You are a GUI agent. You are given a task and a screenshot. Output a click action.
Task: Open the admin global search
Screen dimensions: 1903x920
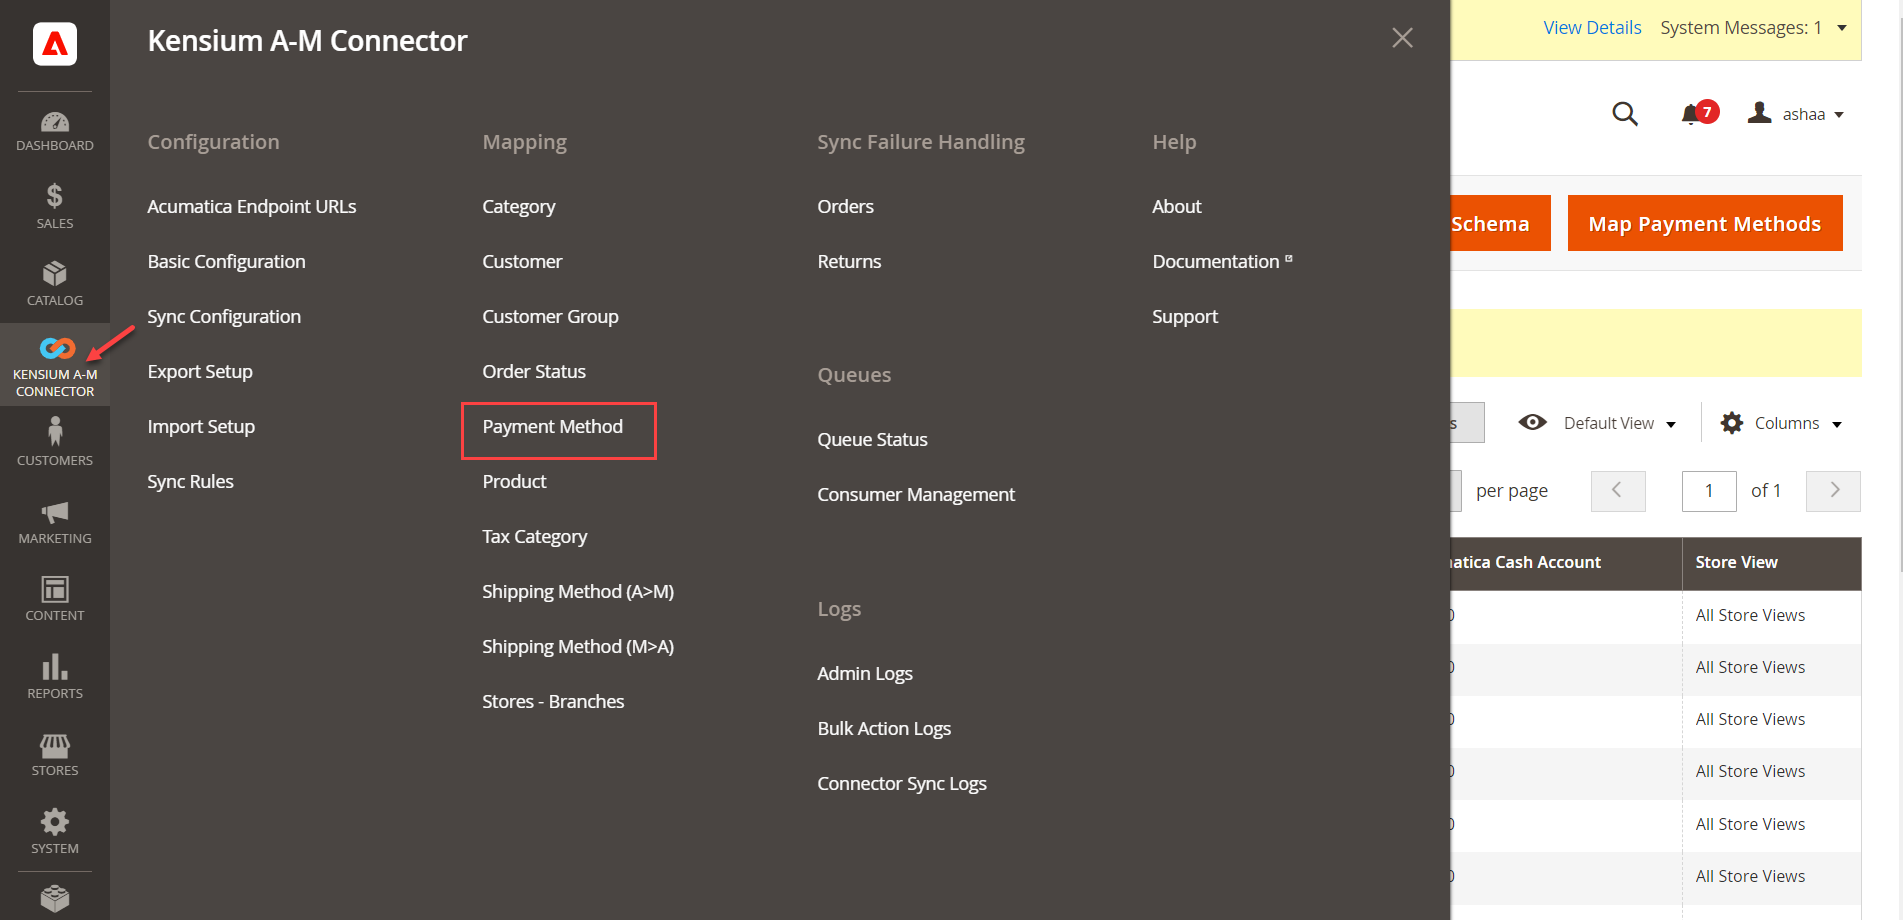[x=1625, y=114]
